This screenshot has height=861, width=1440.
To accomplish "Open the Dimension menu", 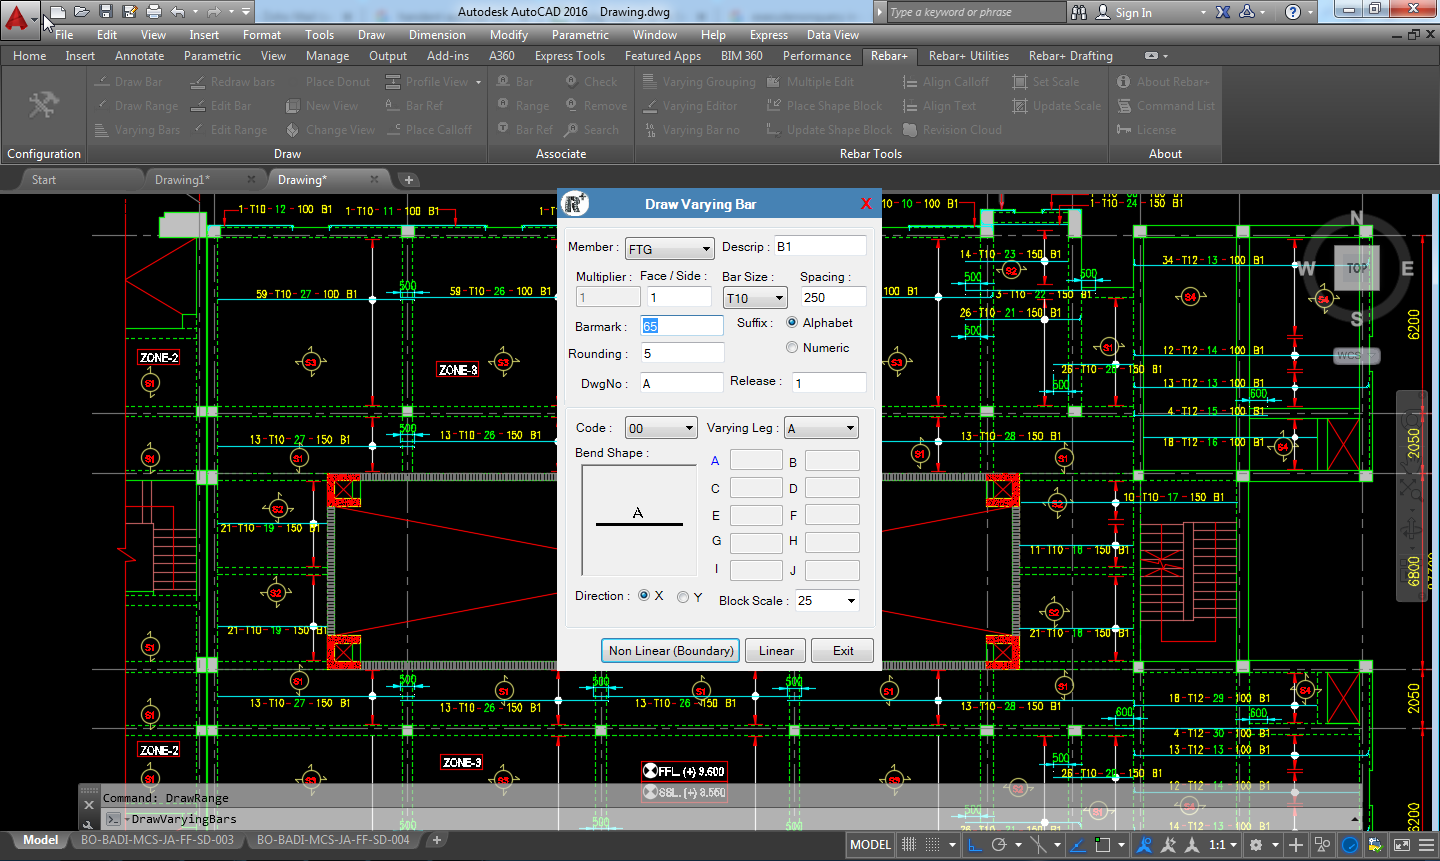I will point(437,35).
